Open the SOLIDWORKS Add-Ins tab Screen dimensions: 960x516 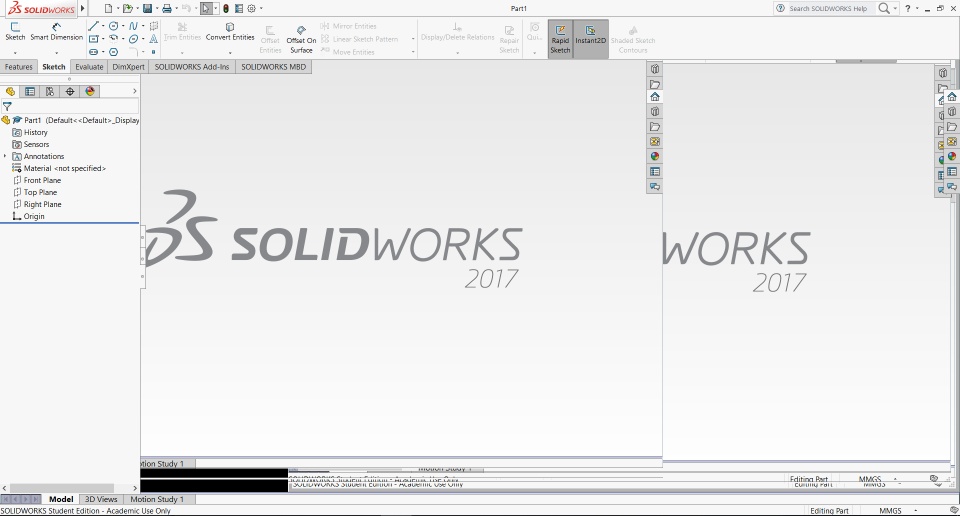[x=192, y=67]
